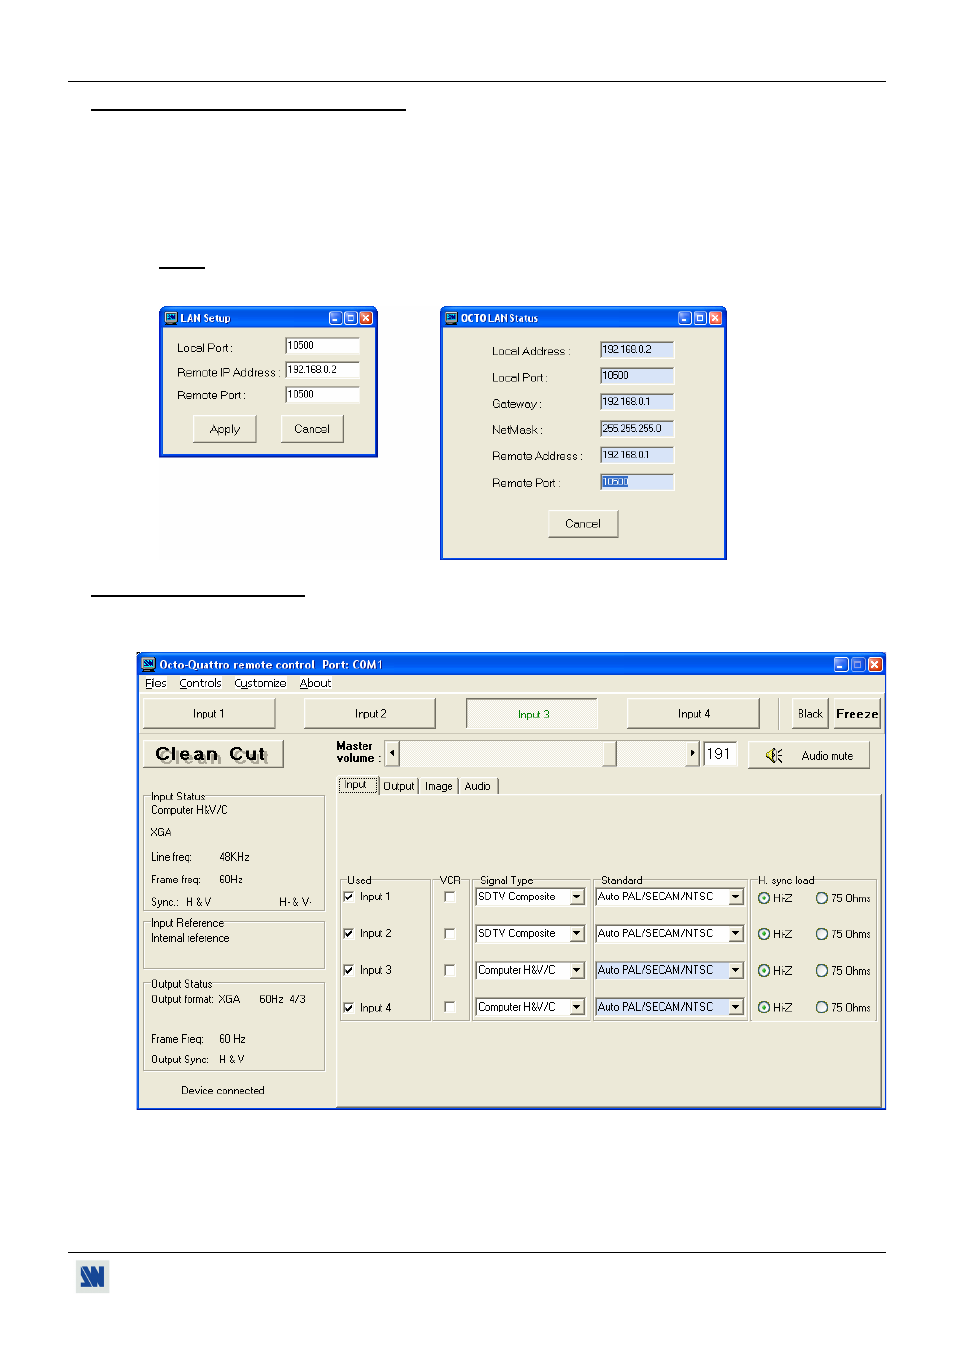This screenshot has height=1350, width=954.
Task: Open the Files menu
Action: (x=156, y=684)
